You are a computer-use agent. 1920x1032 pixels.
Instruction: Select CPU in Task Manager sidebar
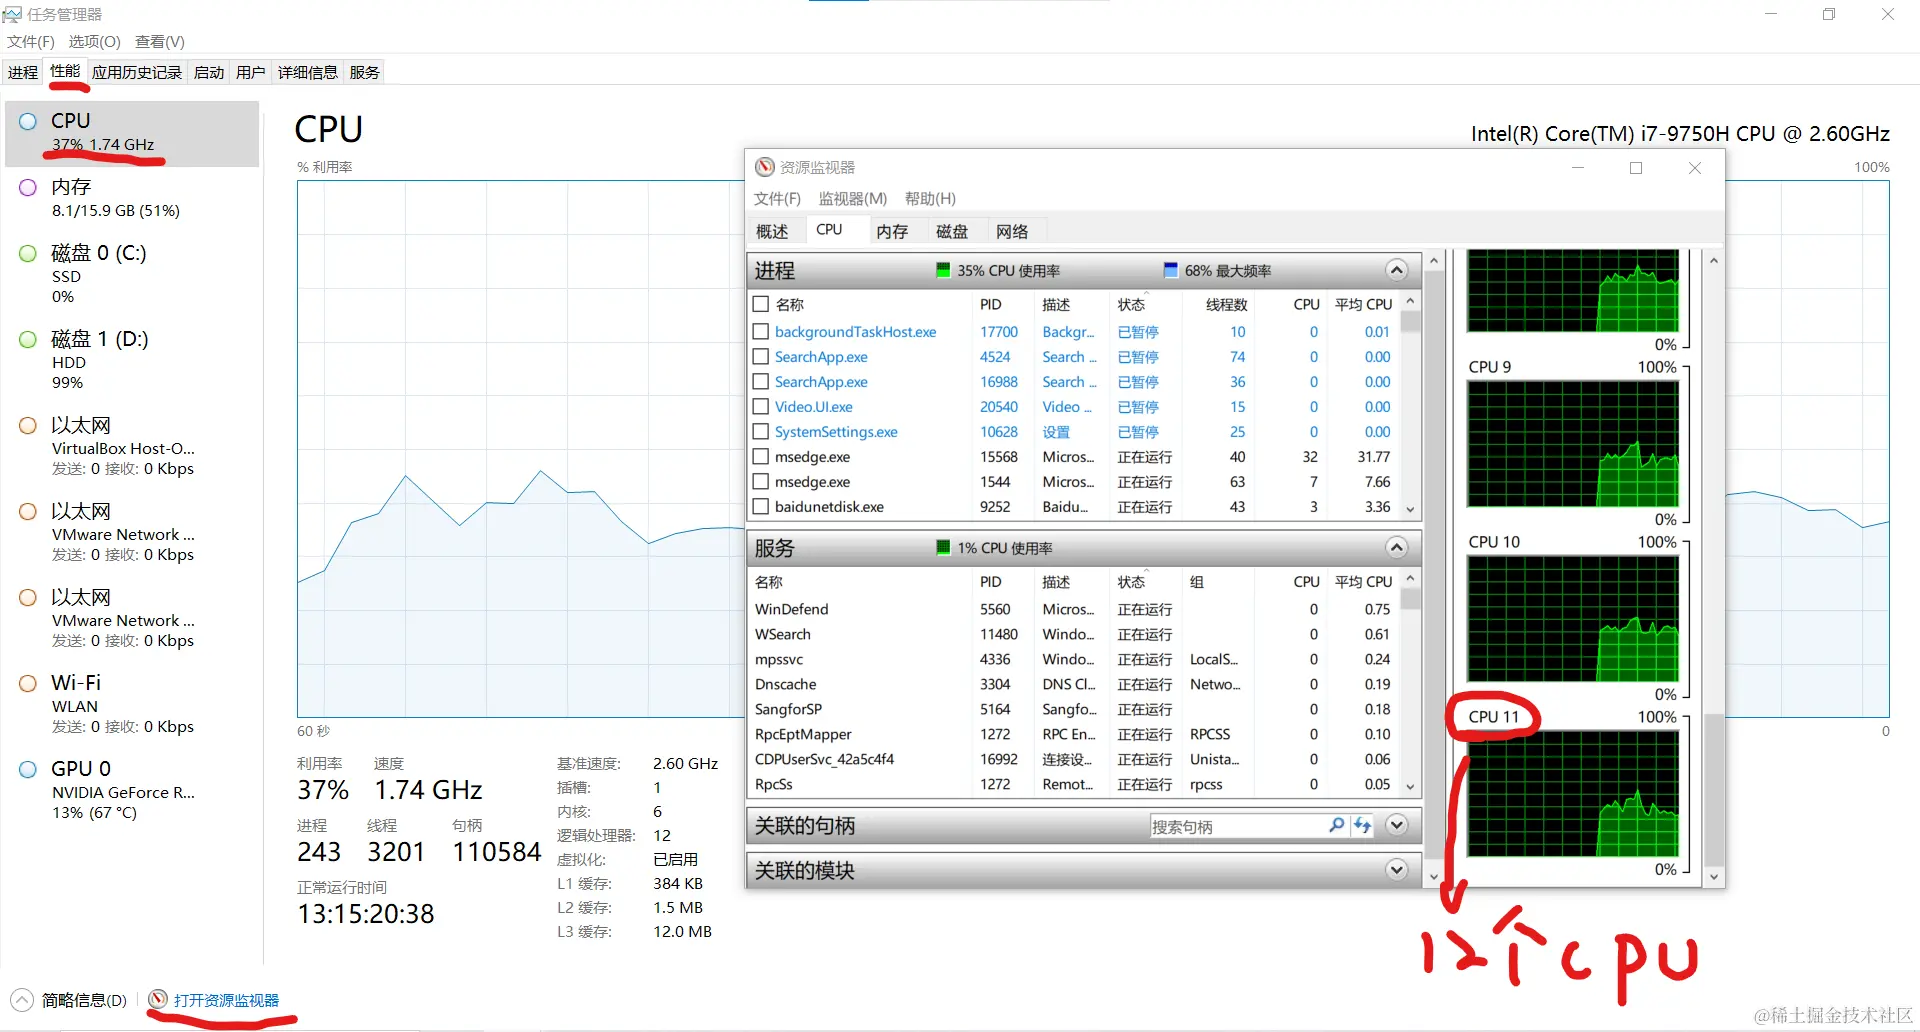pos(132,133)
